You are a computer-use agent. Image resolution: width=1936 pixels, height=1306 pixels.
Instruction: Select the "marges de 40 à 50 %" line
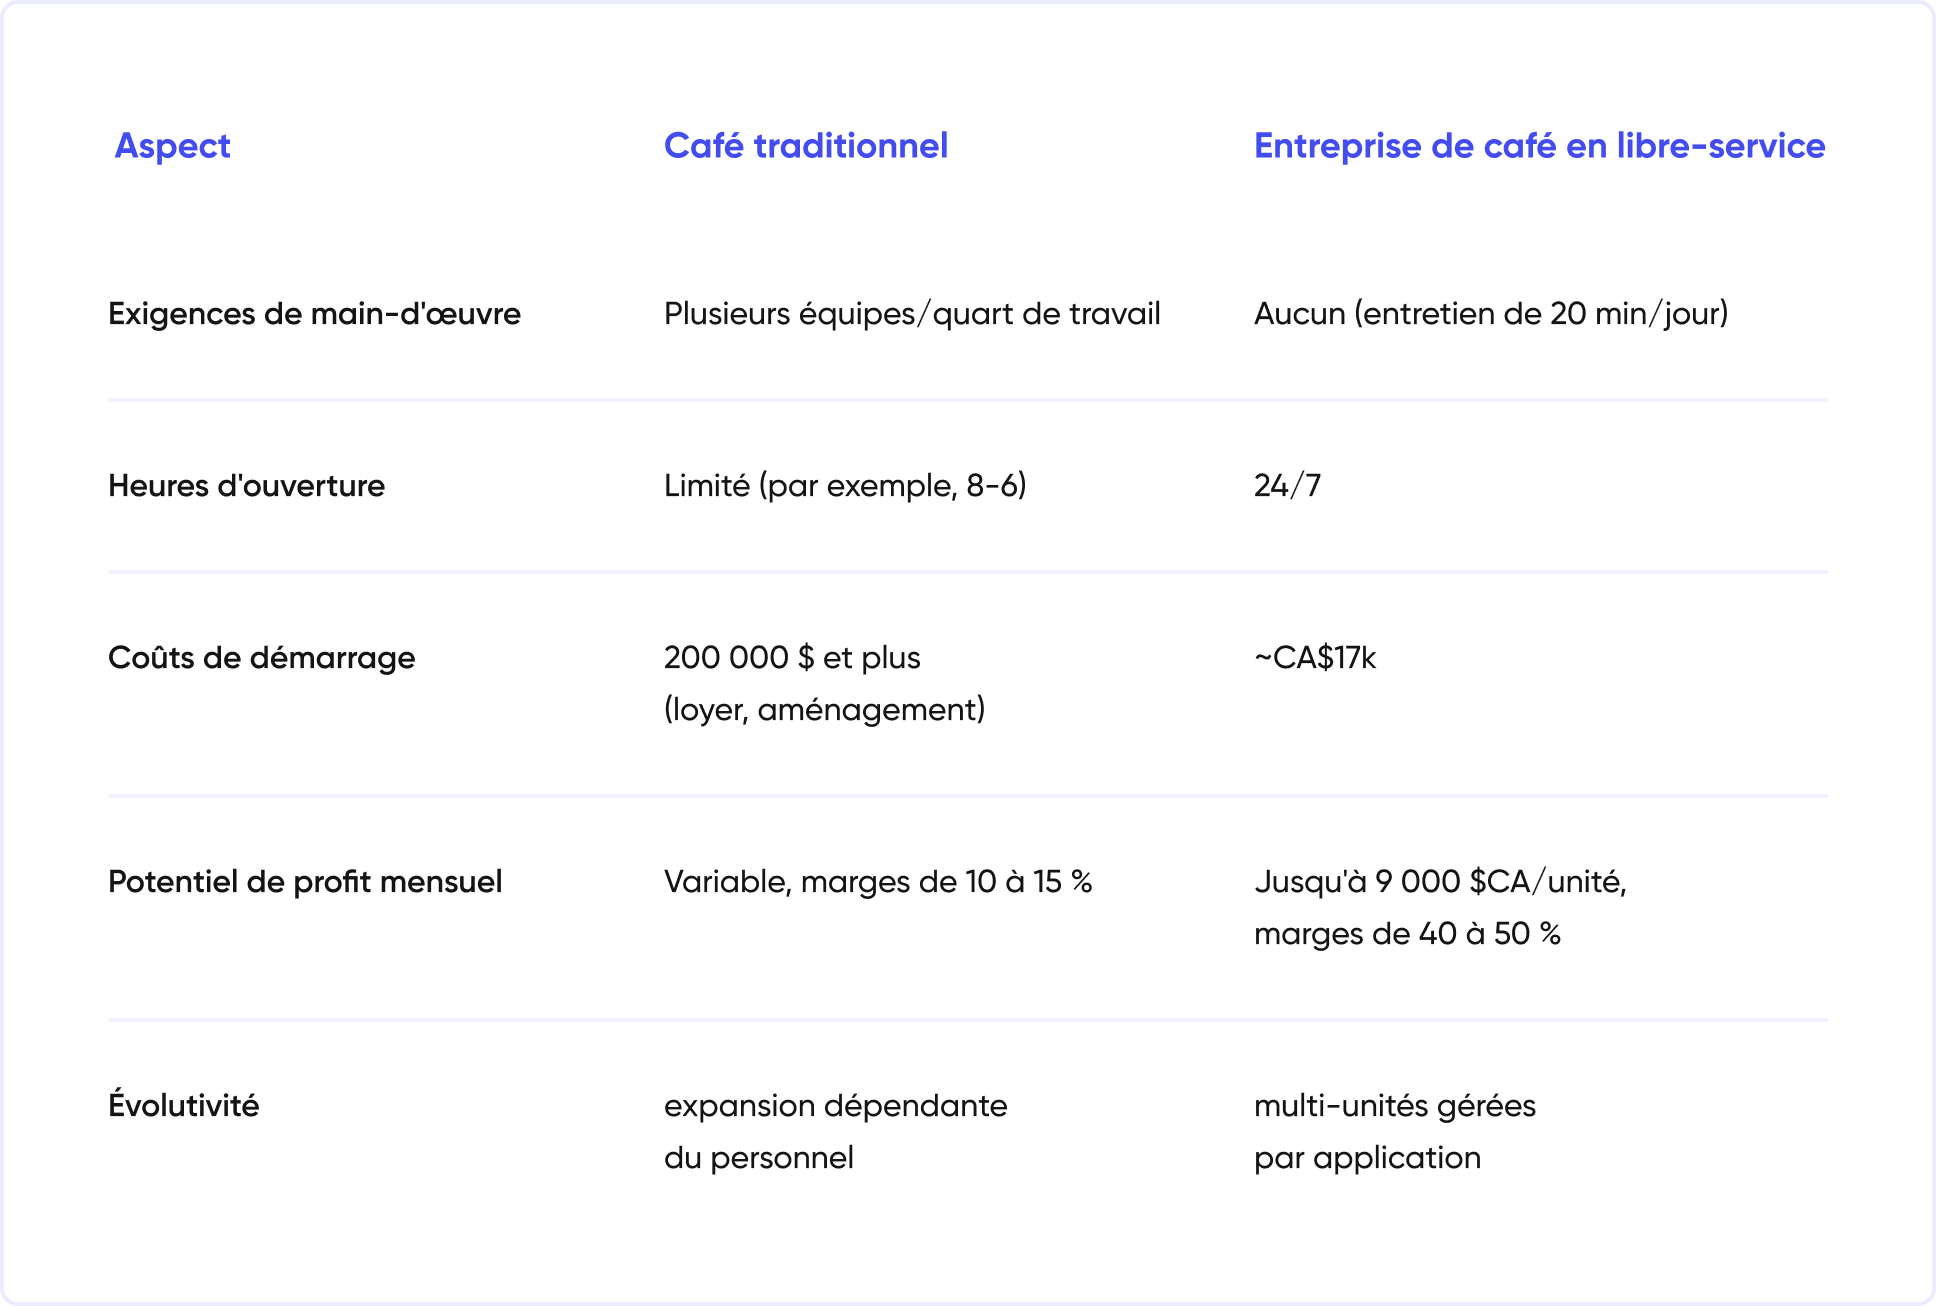click(x=1406, y=934)
